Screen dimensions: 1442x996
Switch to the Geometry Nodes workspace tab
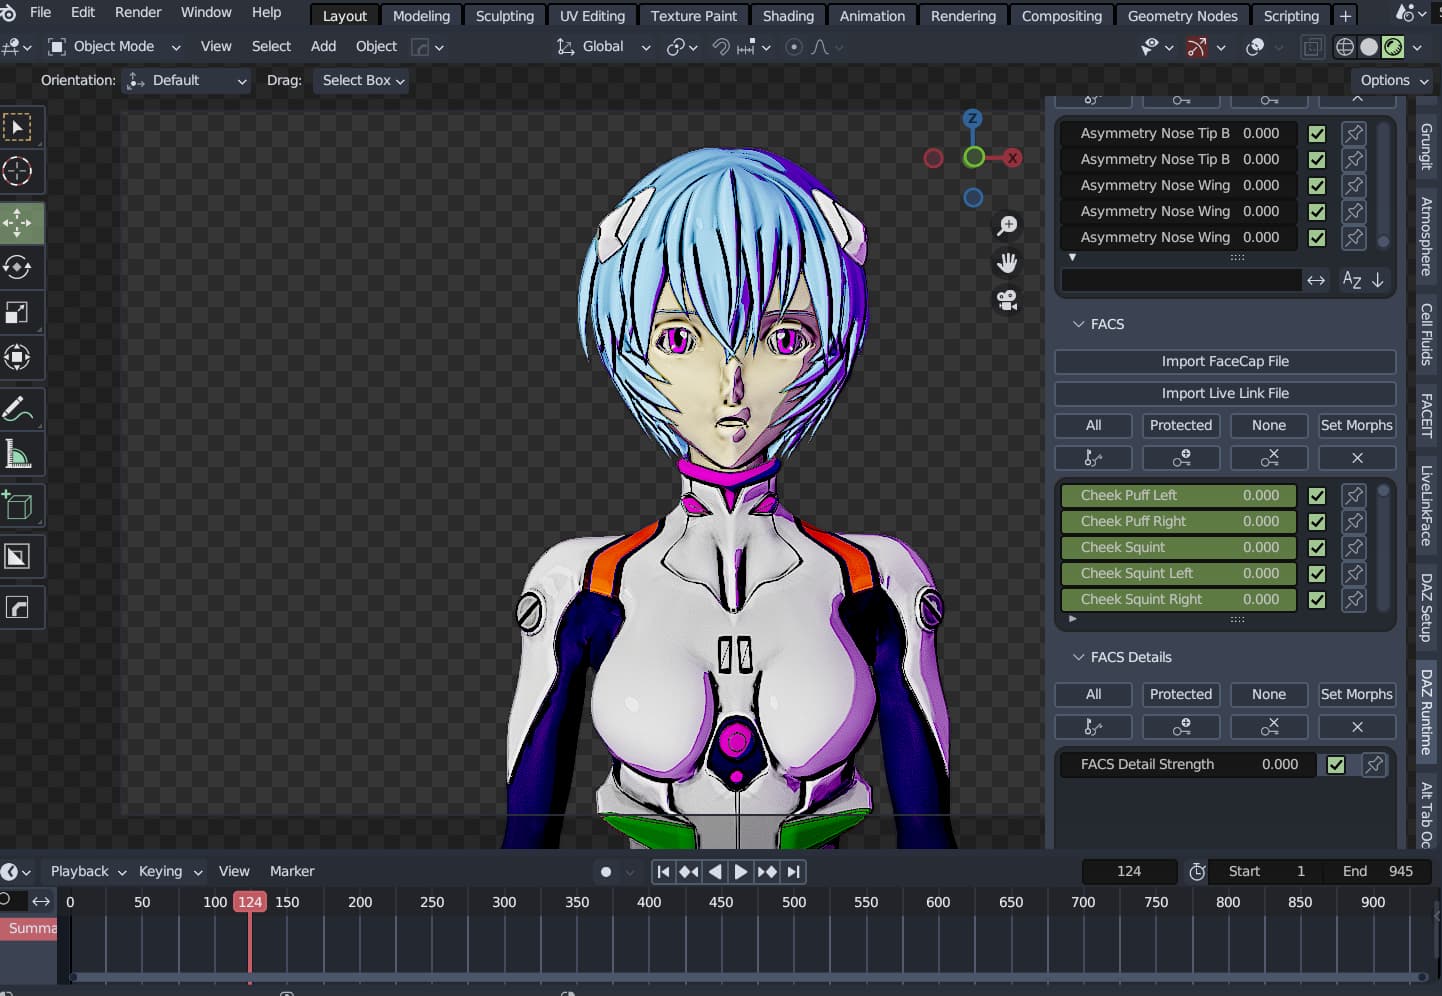1182,16
